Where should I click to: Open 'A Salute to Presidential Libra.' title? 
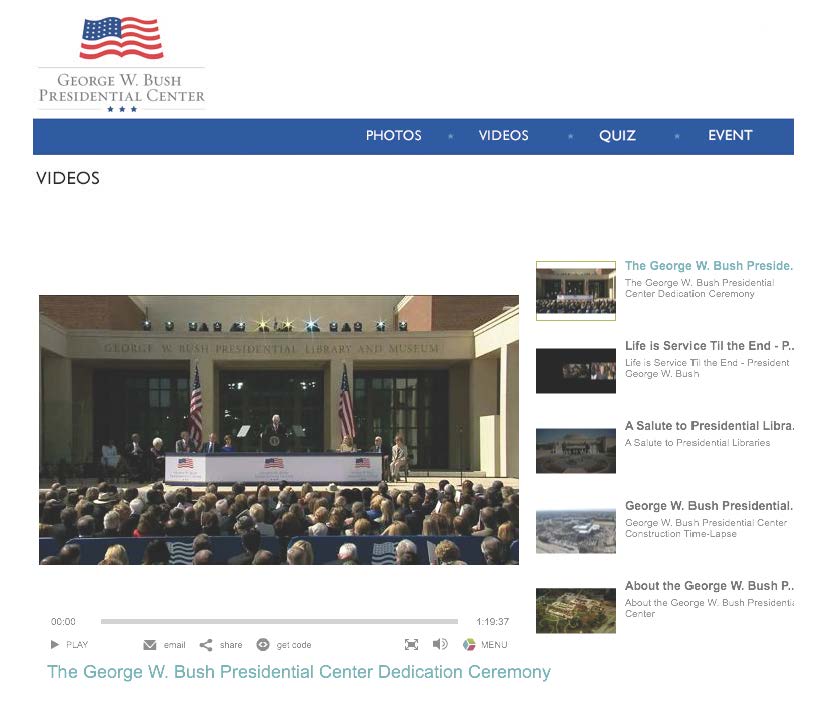pos(710,426)
